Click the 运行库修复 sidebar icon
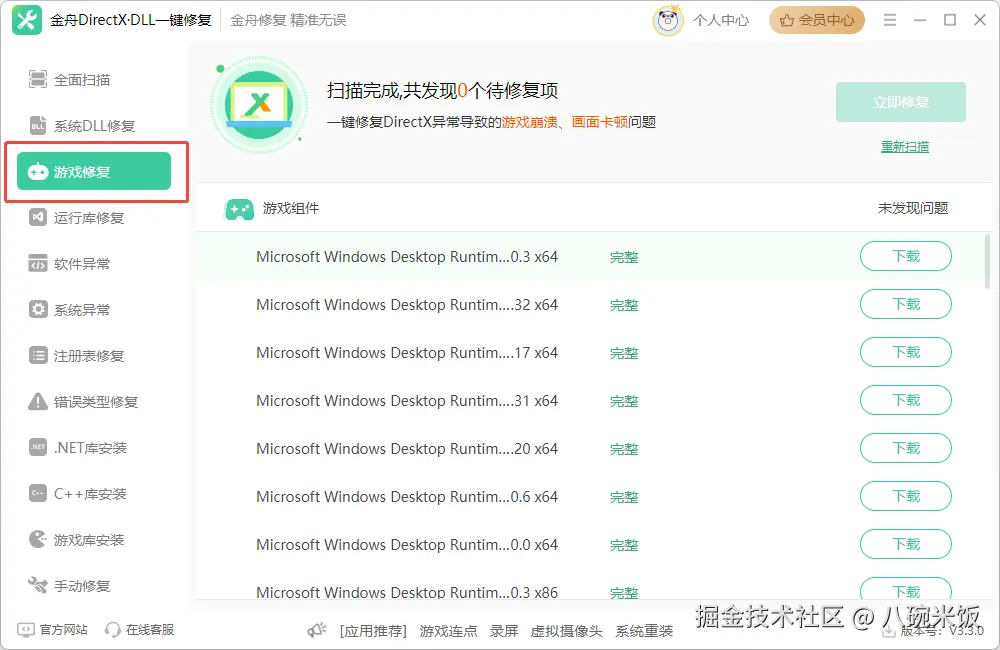Image resolution: width=1000 pixels, height=650 pixels. (38, 218)
